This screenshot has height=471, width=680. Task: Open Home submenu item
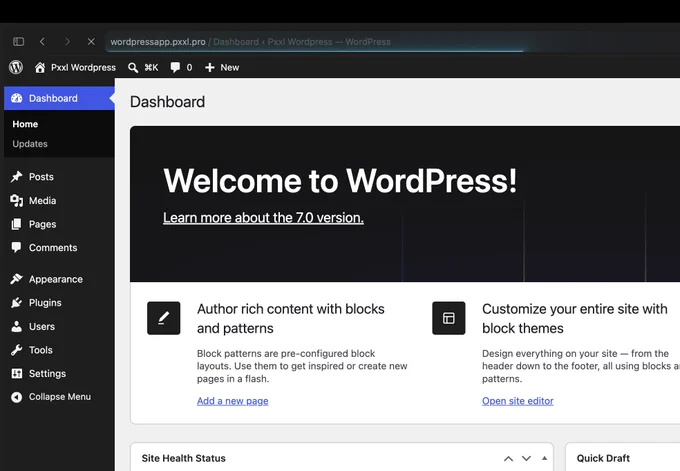click(x=25, y=124)
